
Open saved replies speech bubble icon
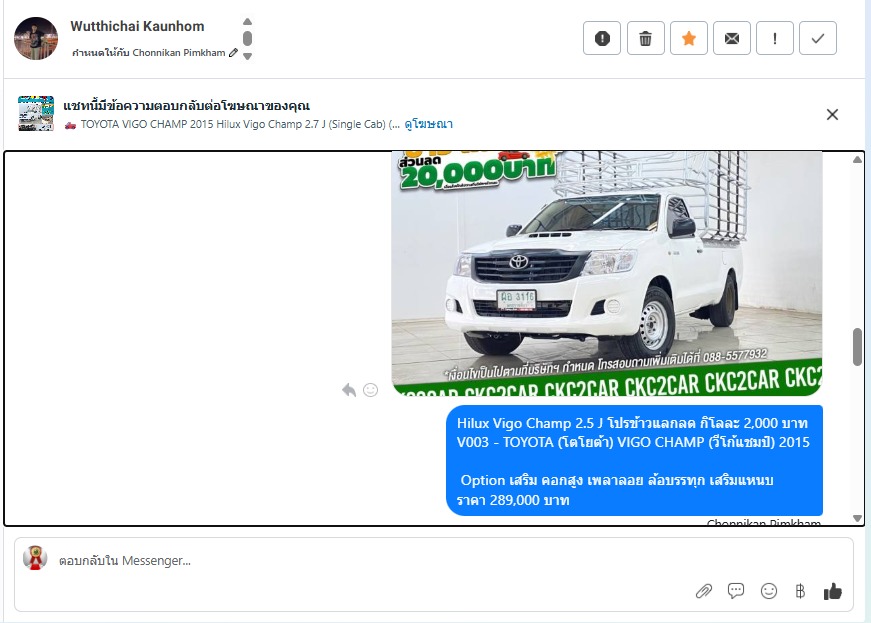[x=736, y=591]
